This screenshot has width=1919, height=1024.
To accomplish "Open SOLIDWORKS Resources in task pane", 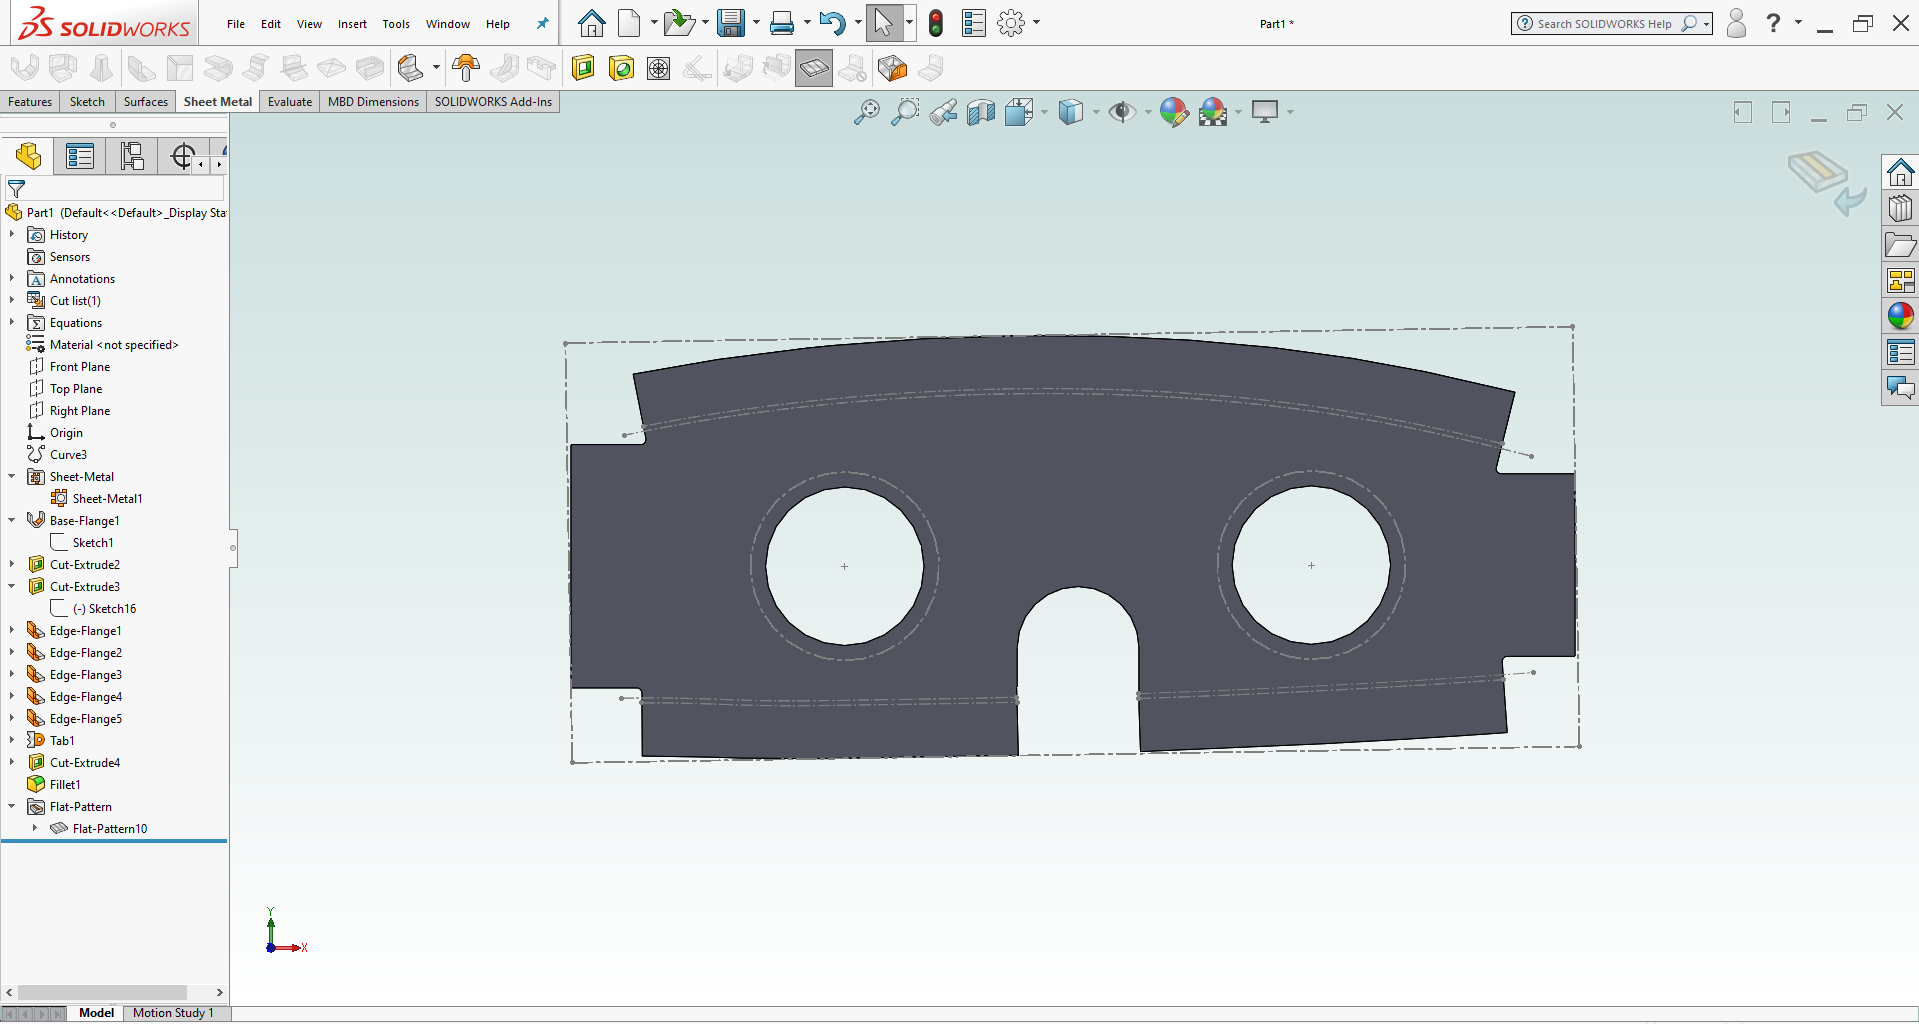I will (x=1900, y=173).
